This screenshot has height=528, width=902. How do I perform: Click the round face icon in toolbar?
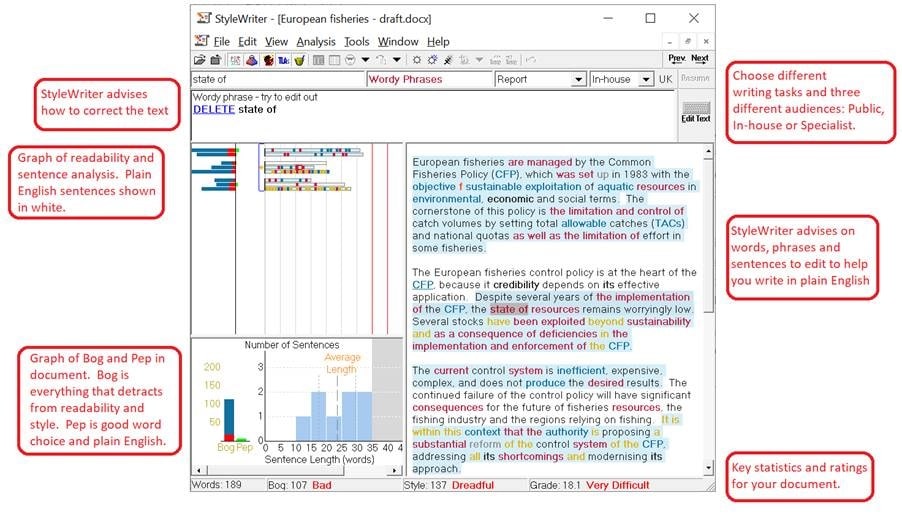tap(350, 60)
